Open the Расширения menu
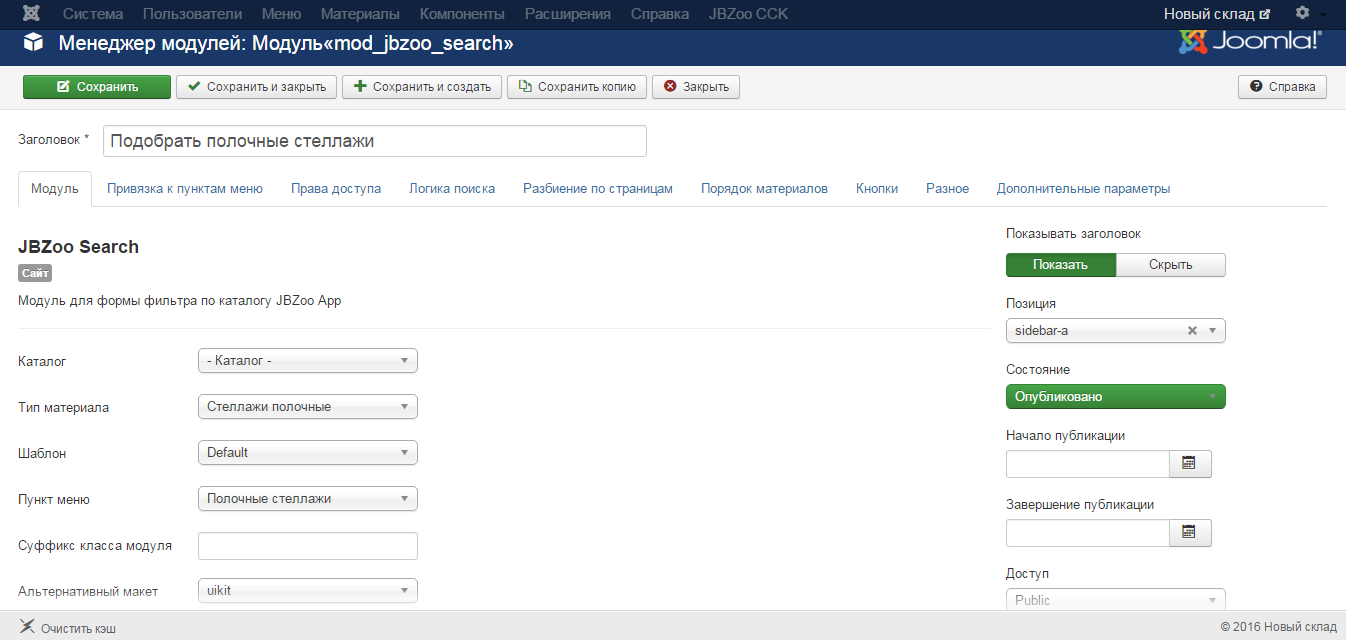Image resolution: width=1346 pixels, height=640 pixels. (568, 14)
